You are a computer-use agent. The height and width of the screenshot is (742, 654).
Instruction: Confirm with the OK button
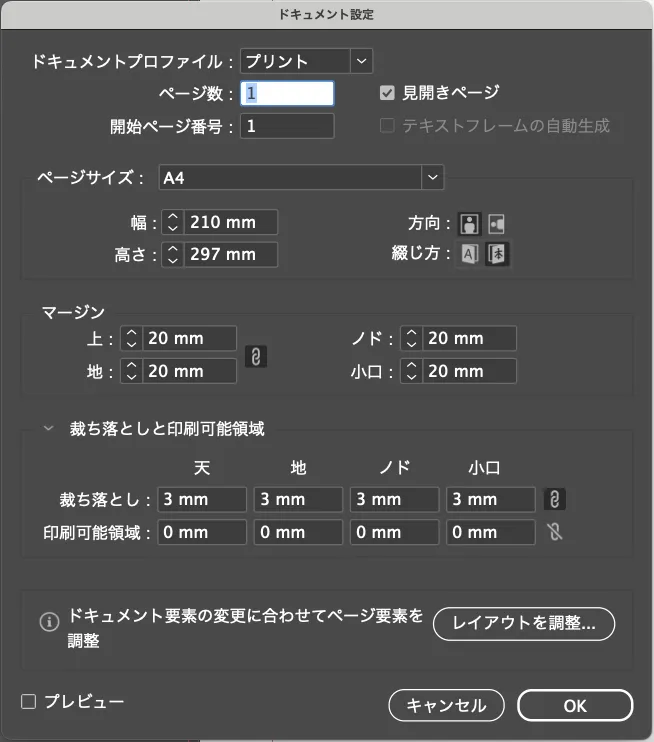[x=575, y=706]
